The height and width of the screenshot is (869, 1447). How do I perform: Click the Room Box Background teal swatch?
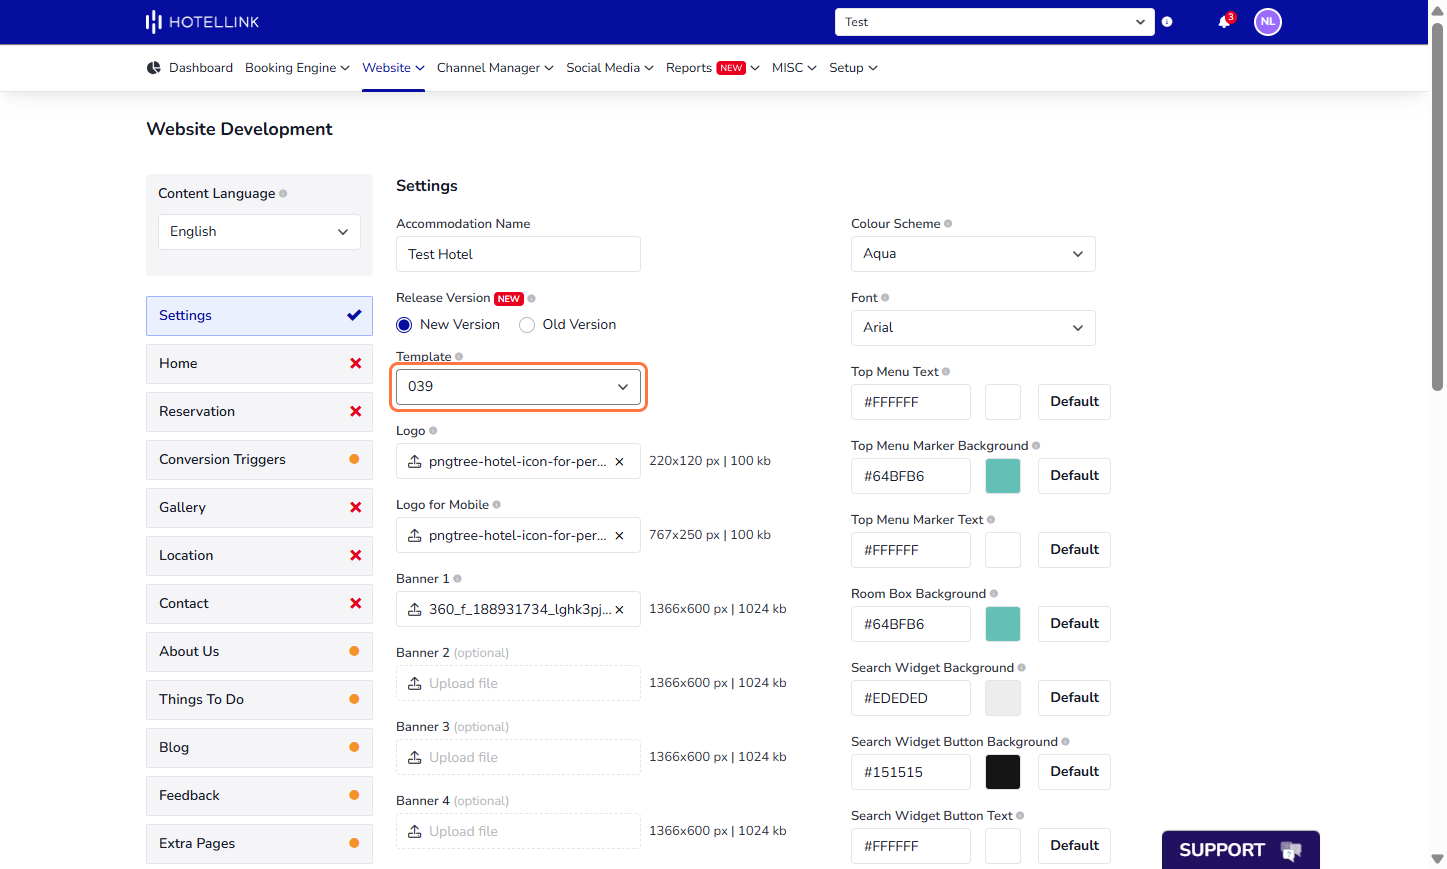(x=1003, y=624)
